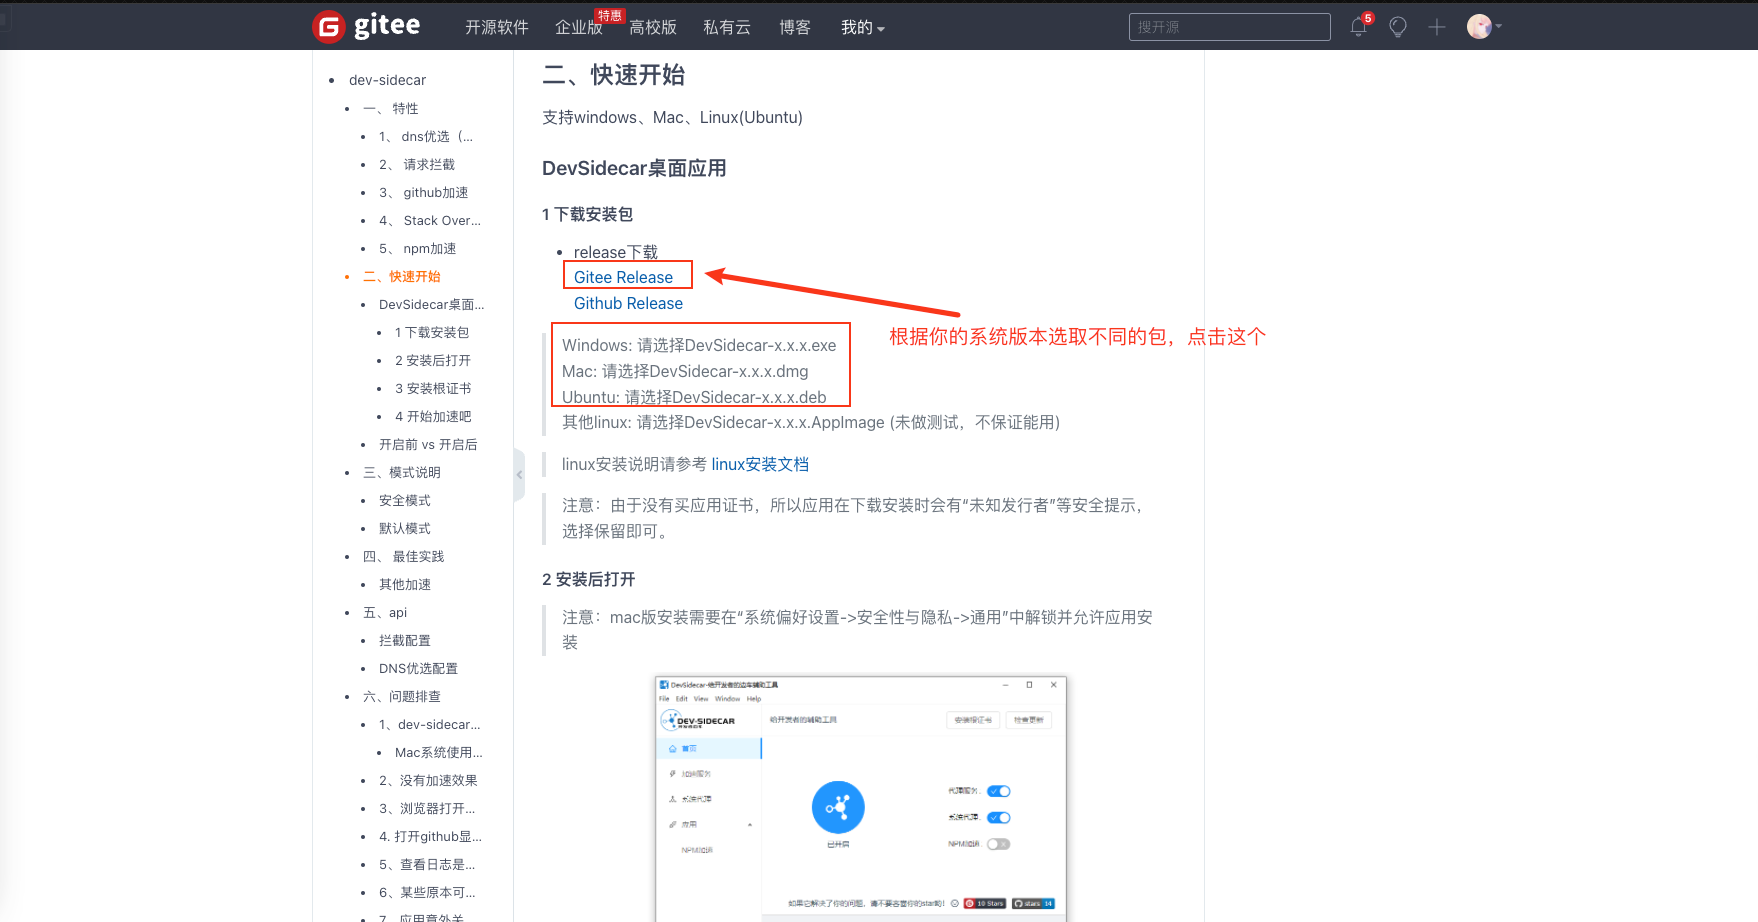Select 系统代理 icon in DevSidecar sidebar
This screenshot has height=922, width=1758.
pos(672,800)
